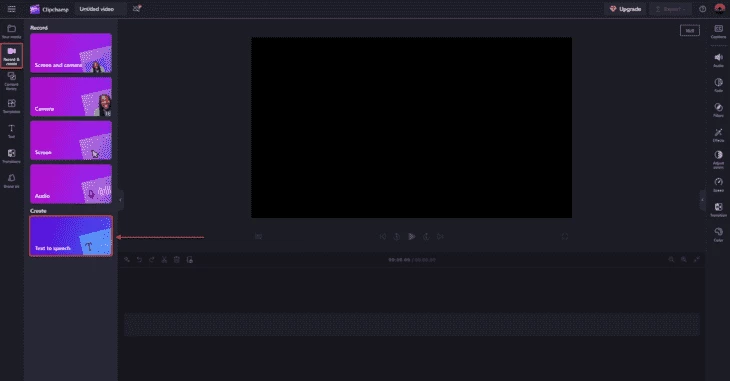Choose the Screen recording card
Image resolution: width=730 pixels, height=381 pixels.
click(x=71, y=140)
